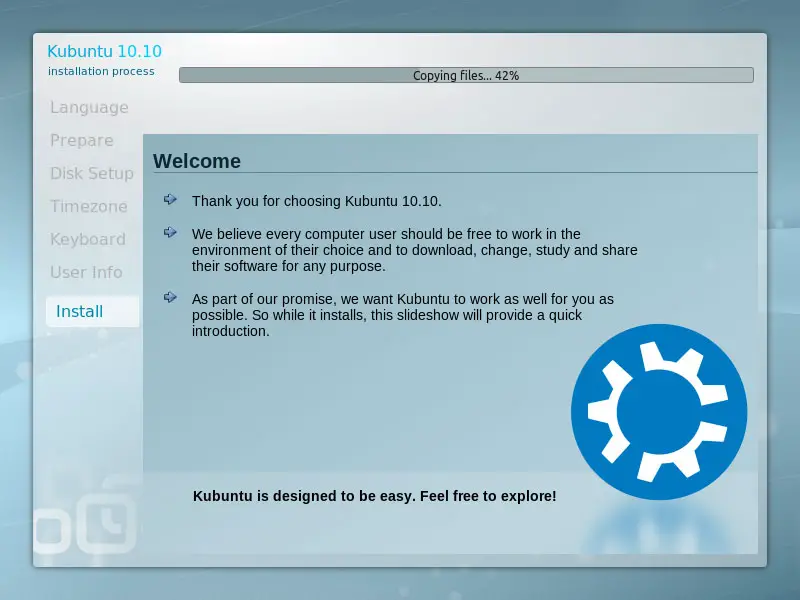Select the Prepare step in sidebar
The height and width of the screenshot is (600, 800).
82,140
